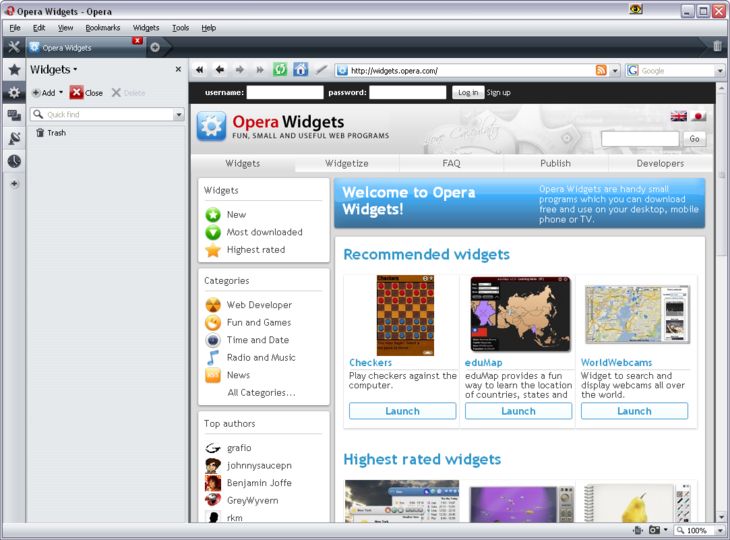Click the add panel plus icon in sidebar

pos(14,184)
